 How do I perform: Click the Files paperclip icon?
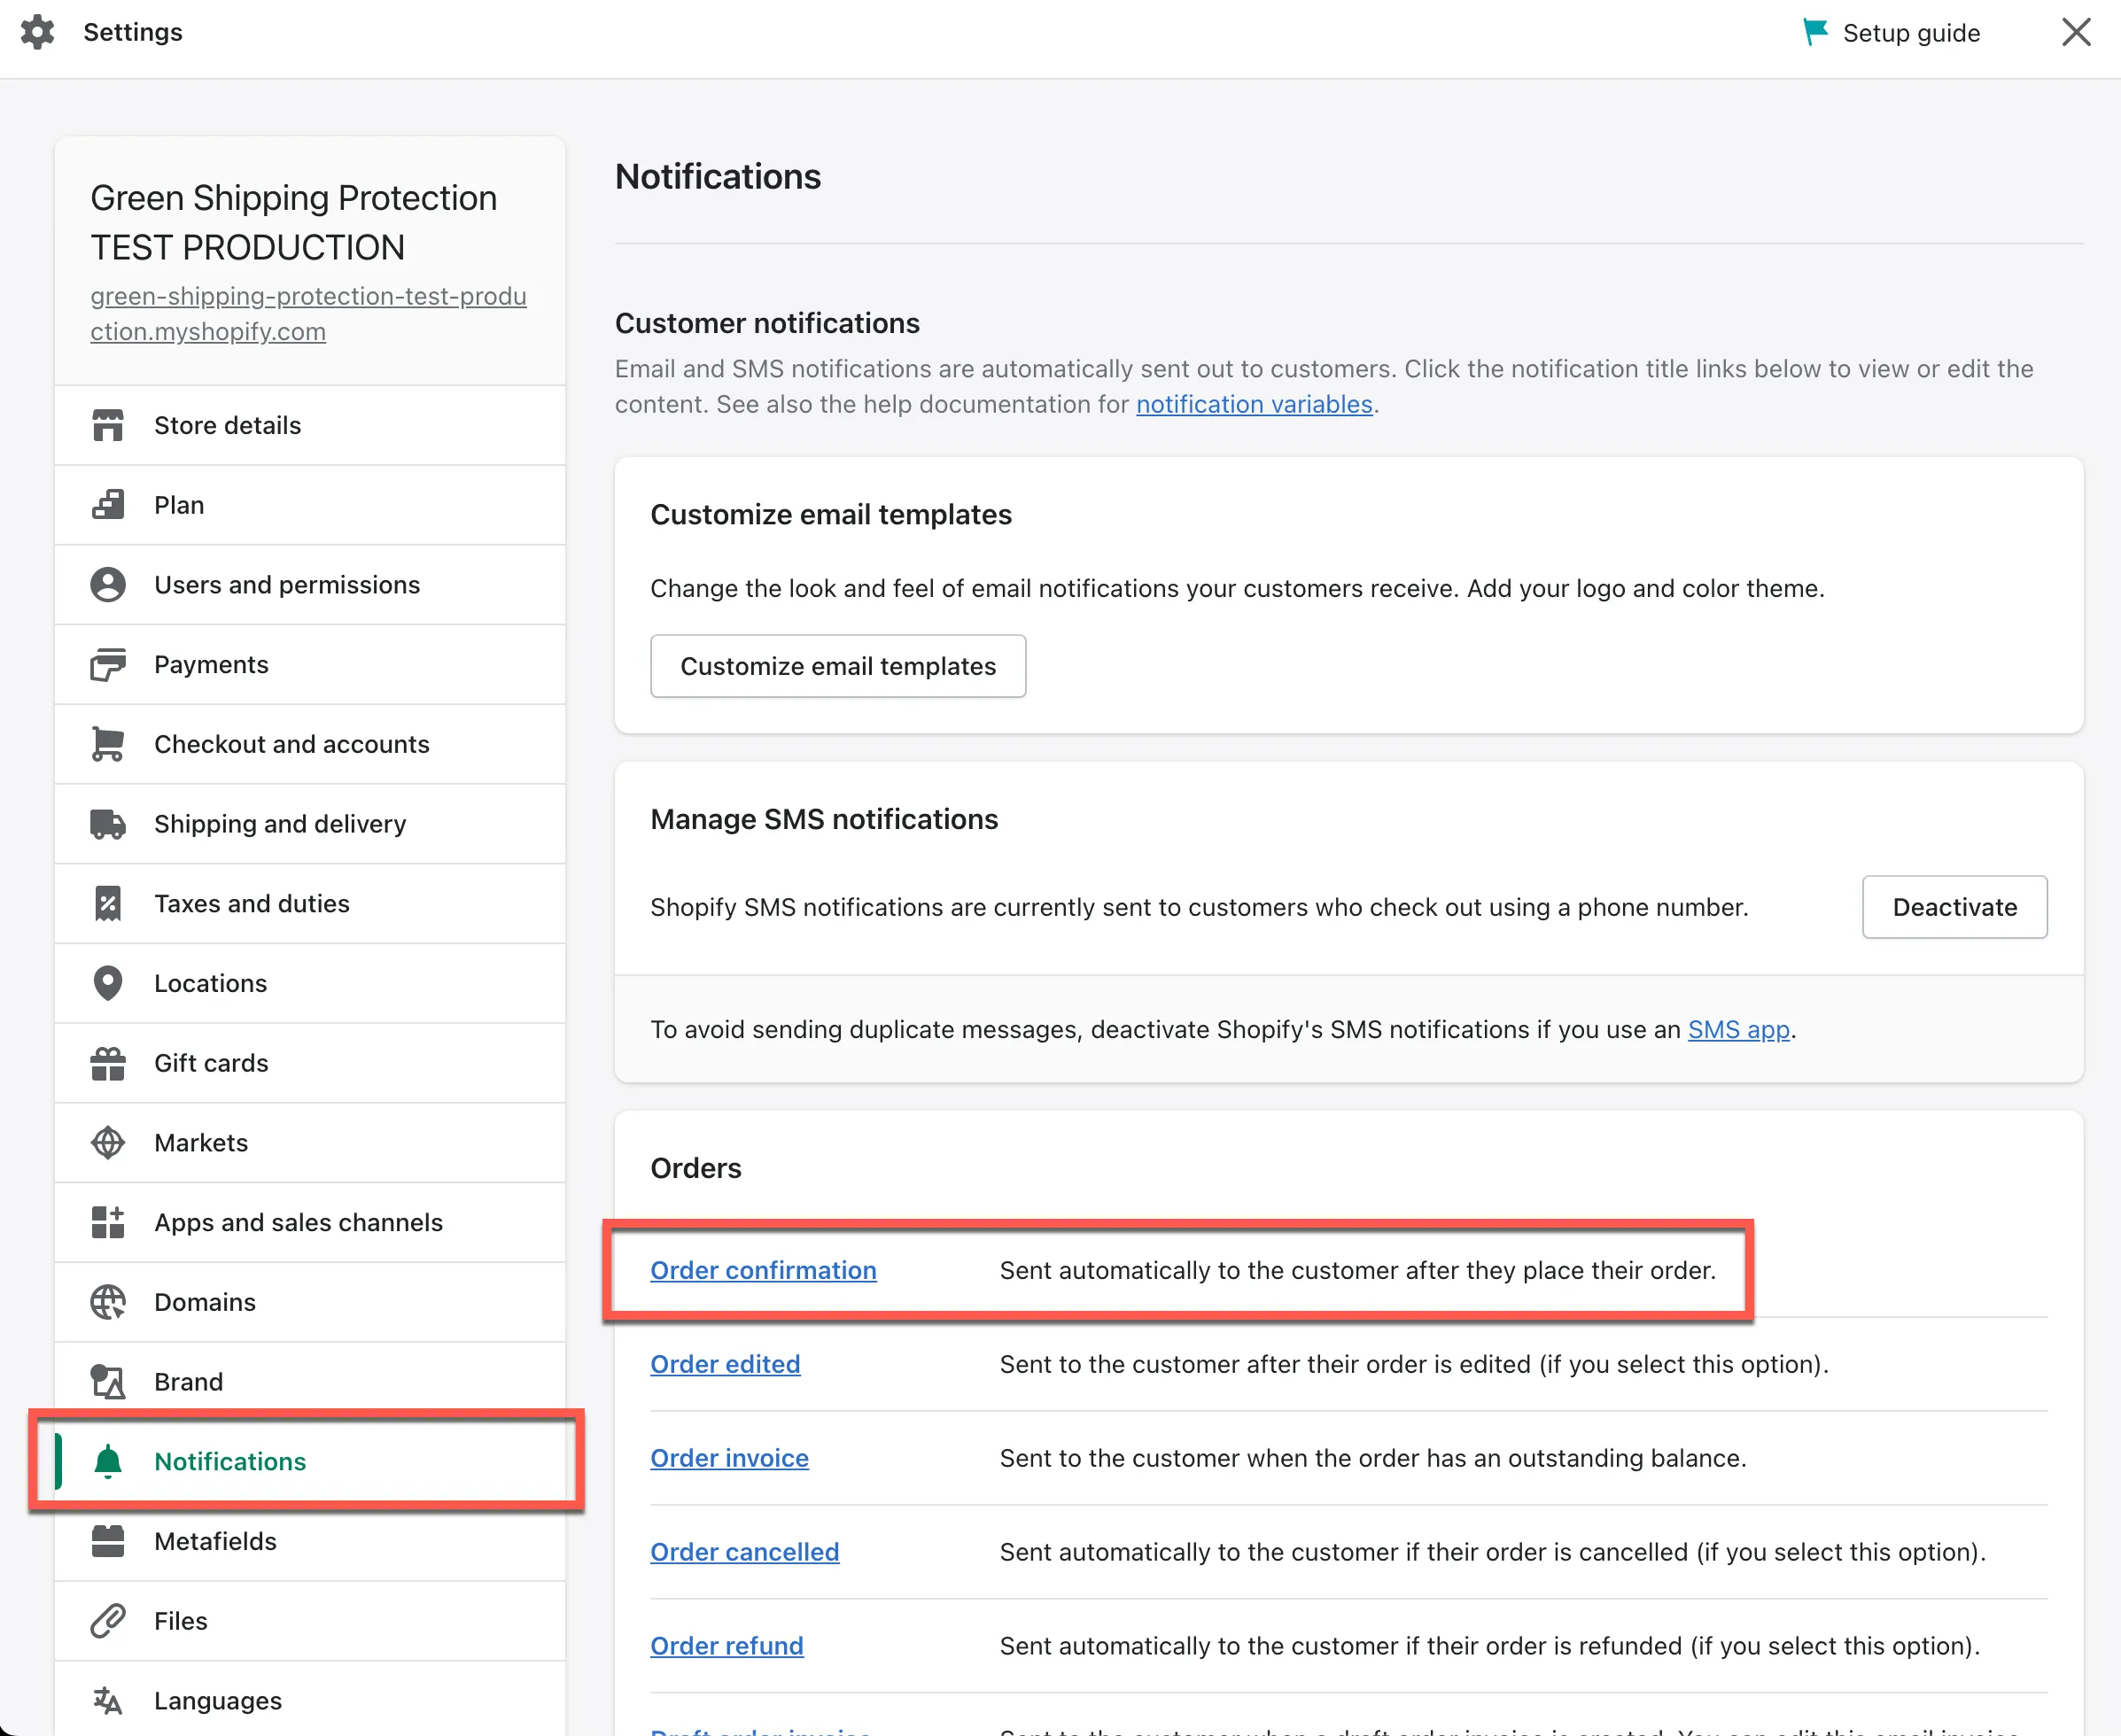(108, 1621)
